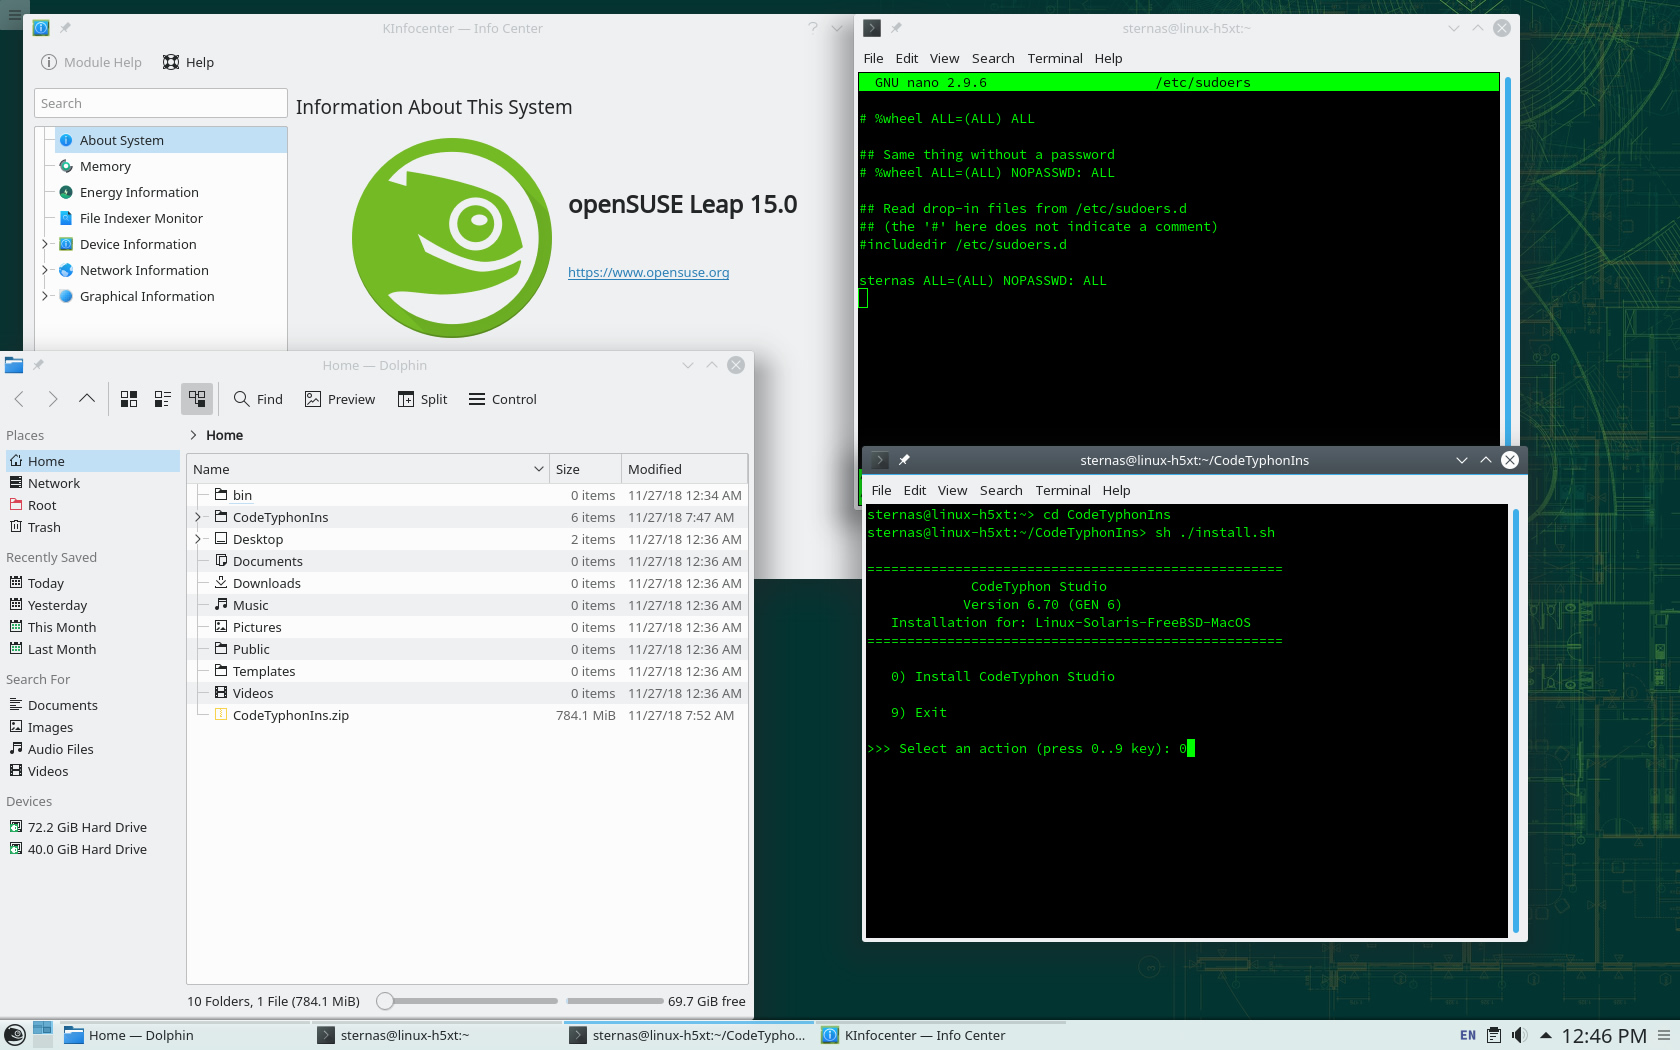Open openSUSE application launcher
Image resolution: width=1680 pixels, height=1050 pixels.
[14, 1035]
